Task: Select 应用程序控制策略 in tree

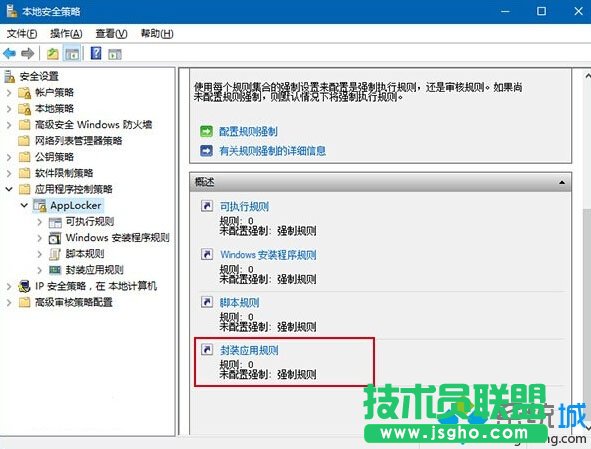Action: coord(74,189)
